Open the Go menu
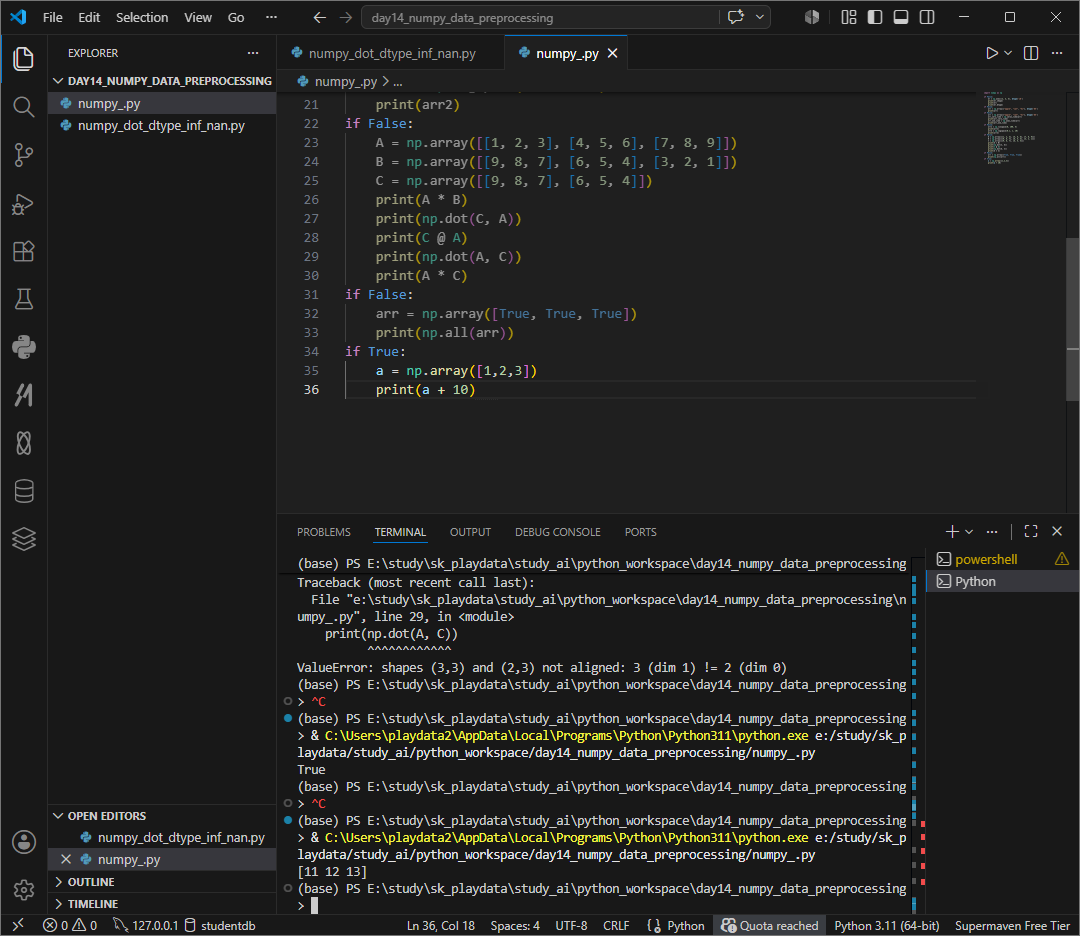1080x936 pixels. point(236,17)
